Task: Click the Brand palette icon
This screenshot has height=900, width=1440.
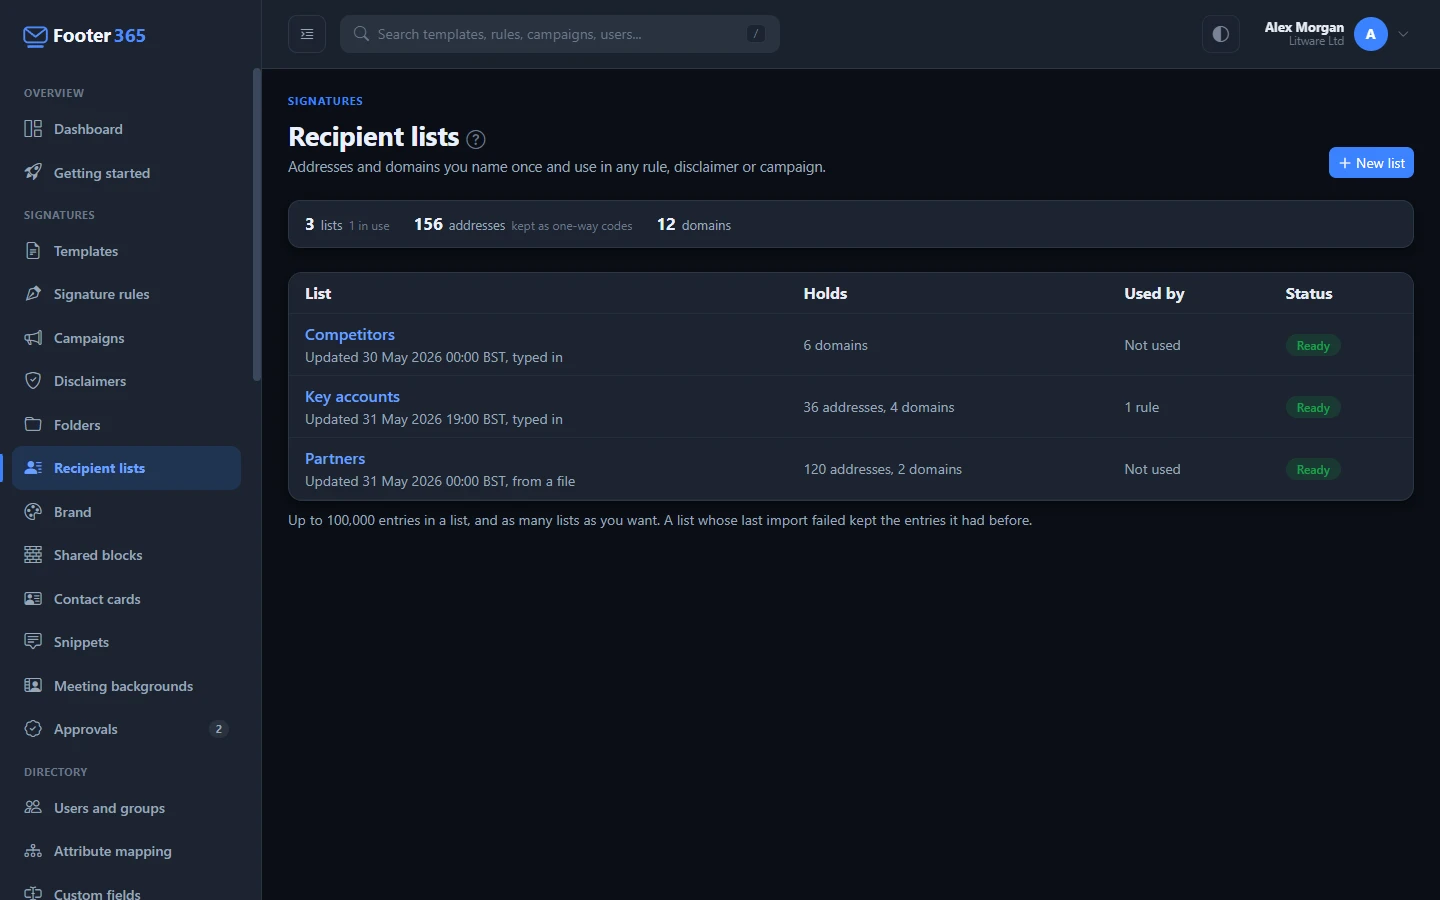Action: (x=33, y=512)
